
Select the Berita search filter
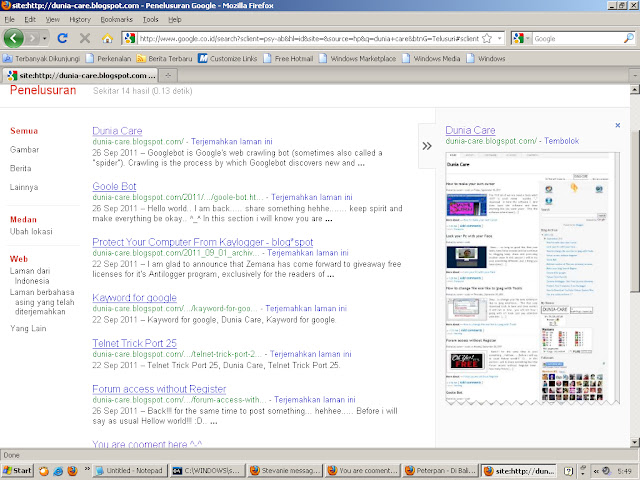tap(20, 168)
